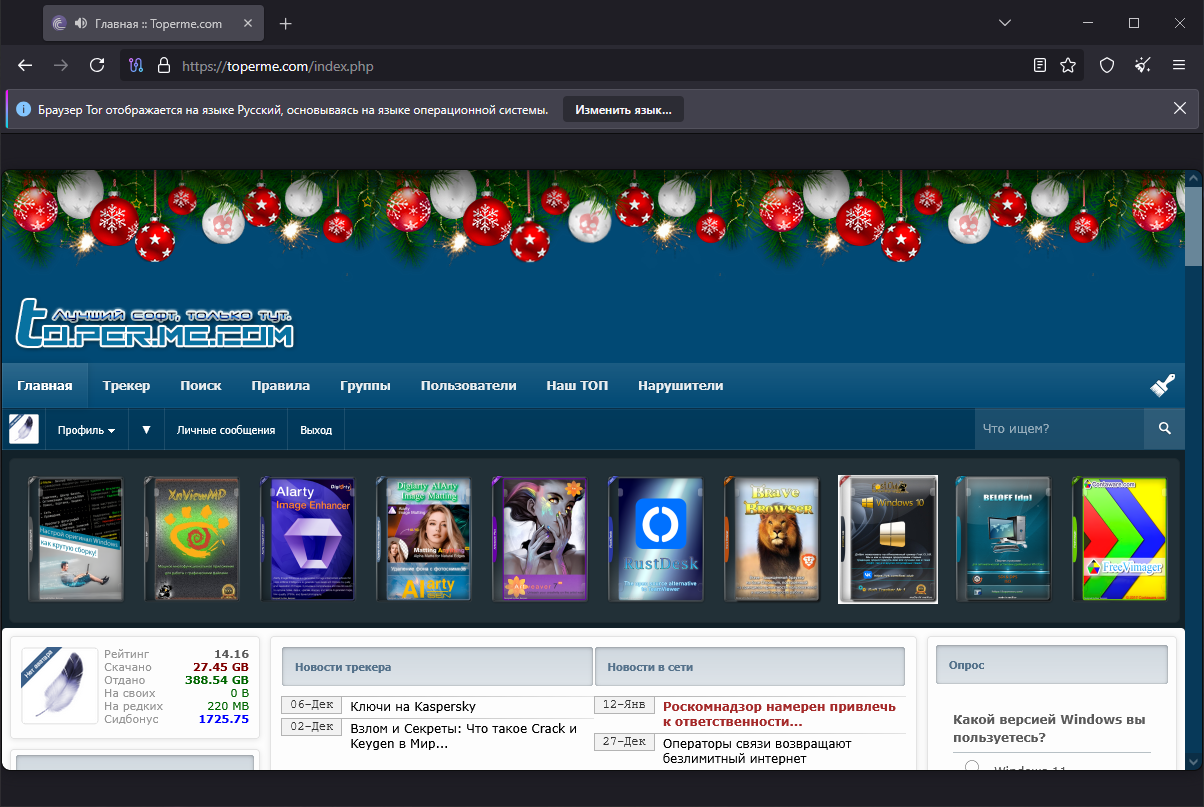1204x807 pixels.
Task: Open the Aiarty Image Matting cover
Action: click(x=423, y=539)
